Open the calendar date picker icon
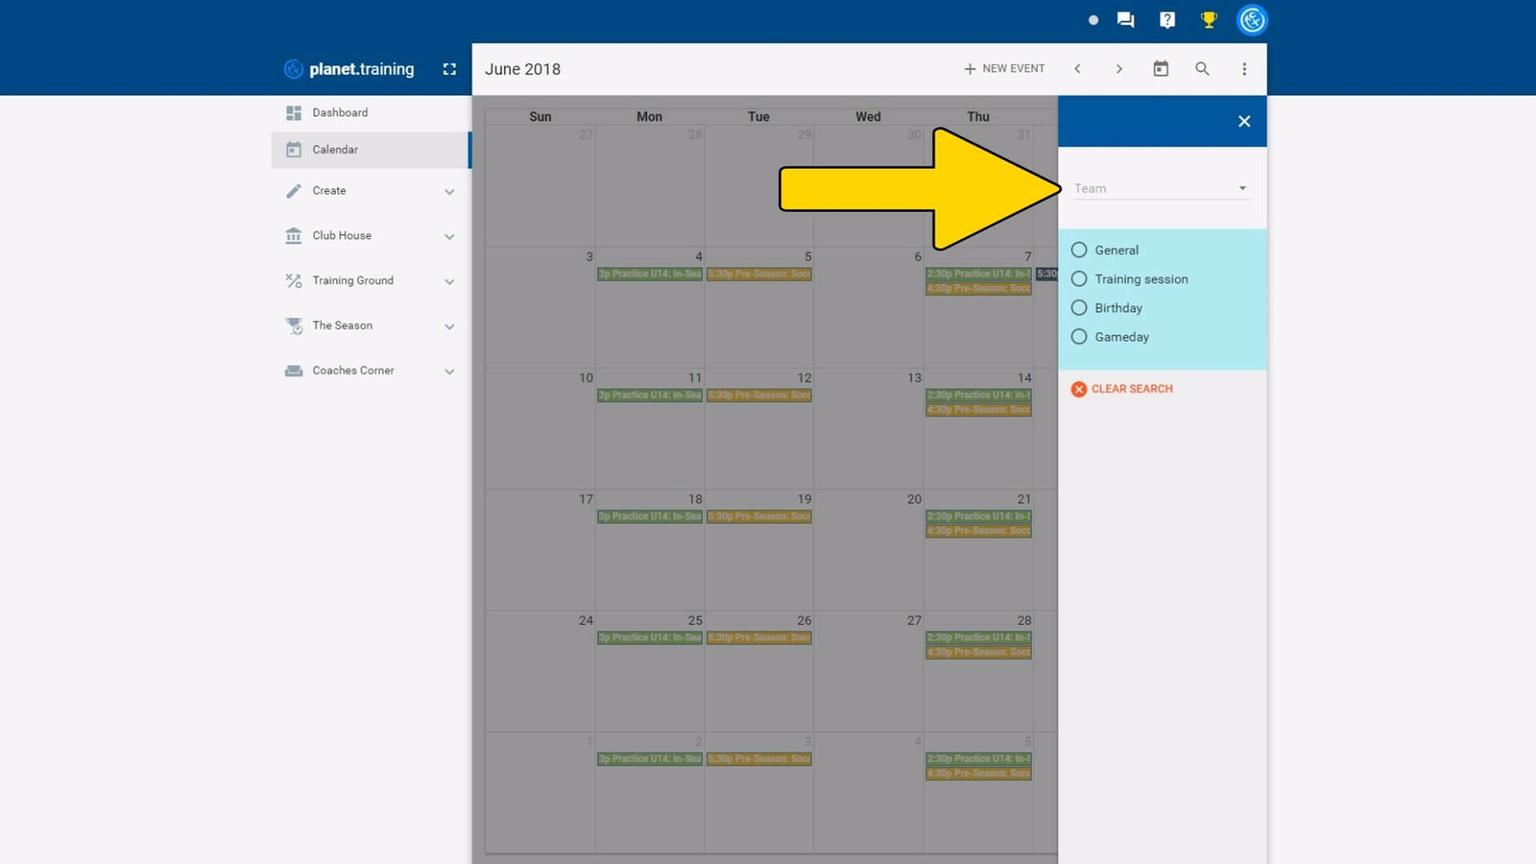Image resolution: width=1536 pixels, height=864 pixels. (x=1160, y=69)
